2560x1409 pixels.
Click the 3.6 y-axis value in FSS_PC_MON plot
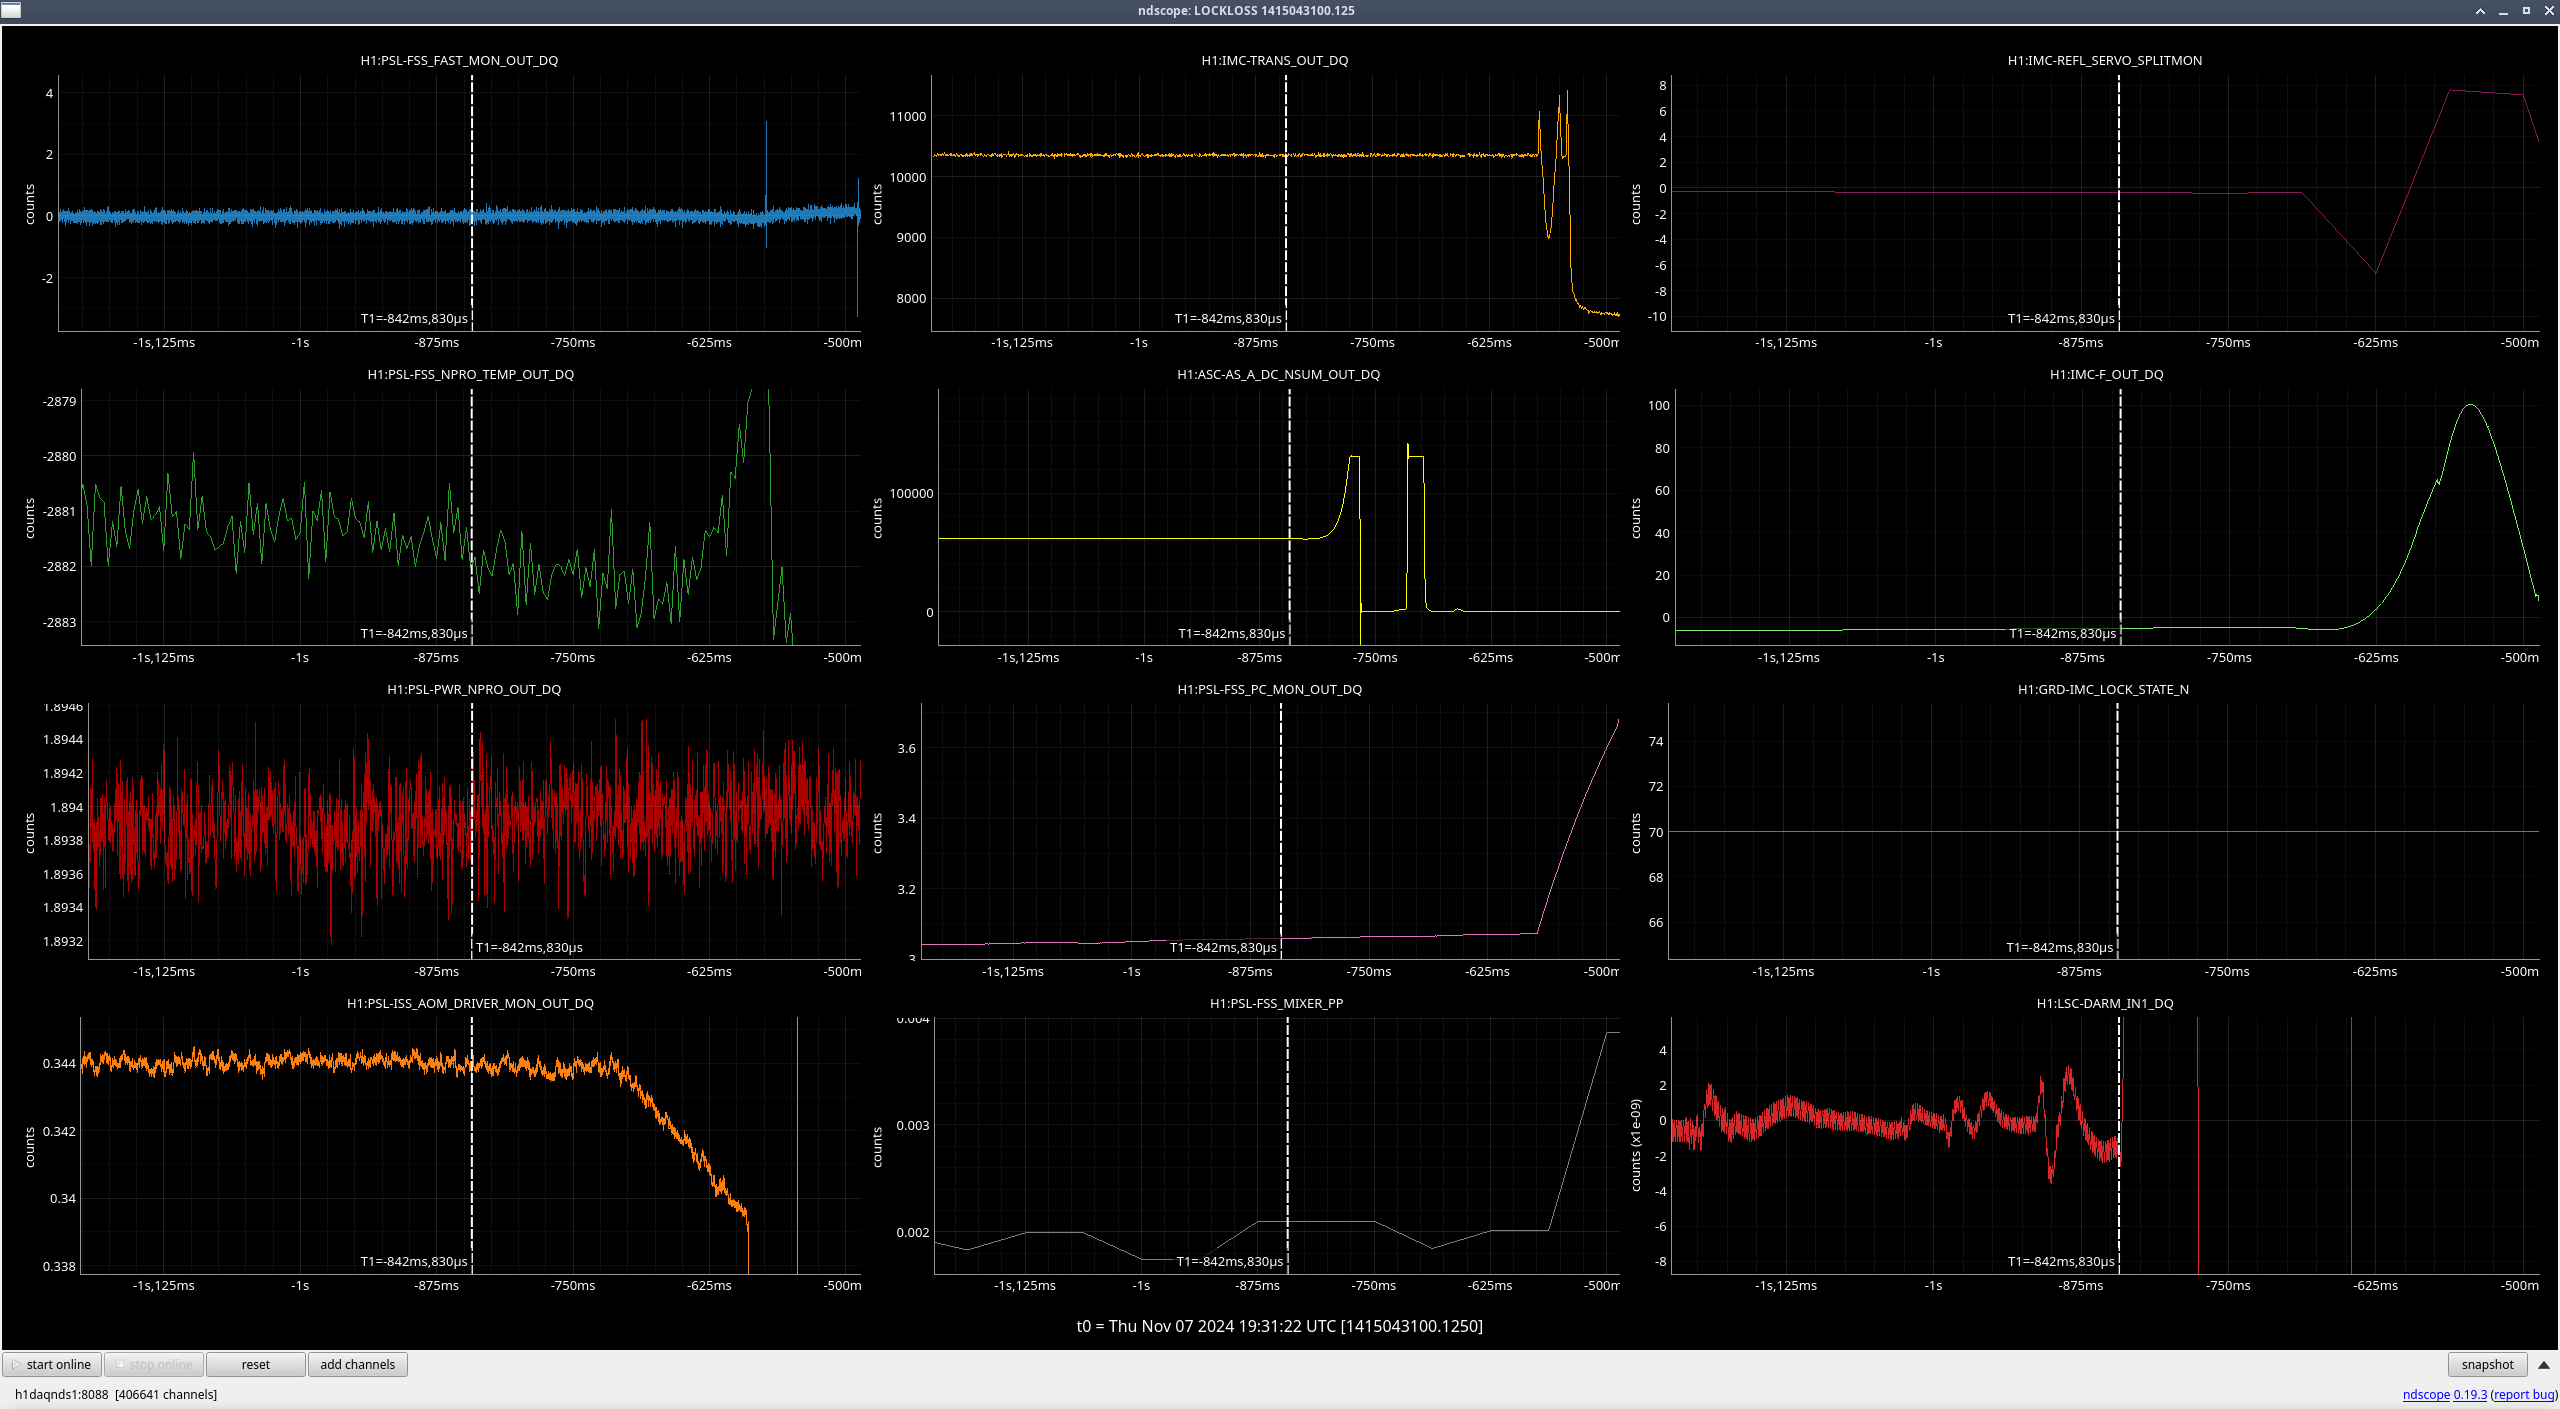[906, 748]
